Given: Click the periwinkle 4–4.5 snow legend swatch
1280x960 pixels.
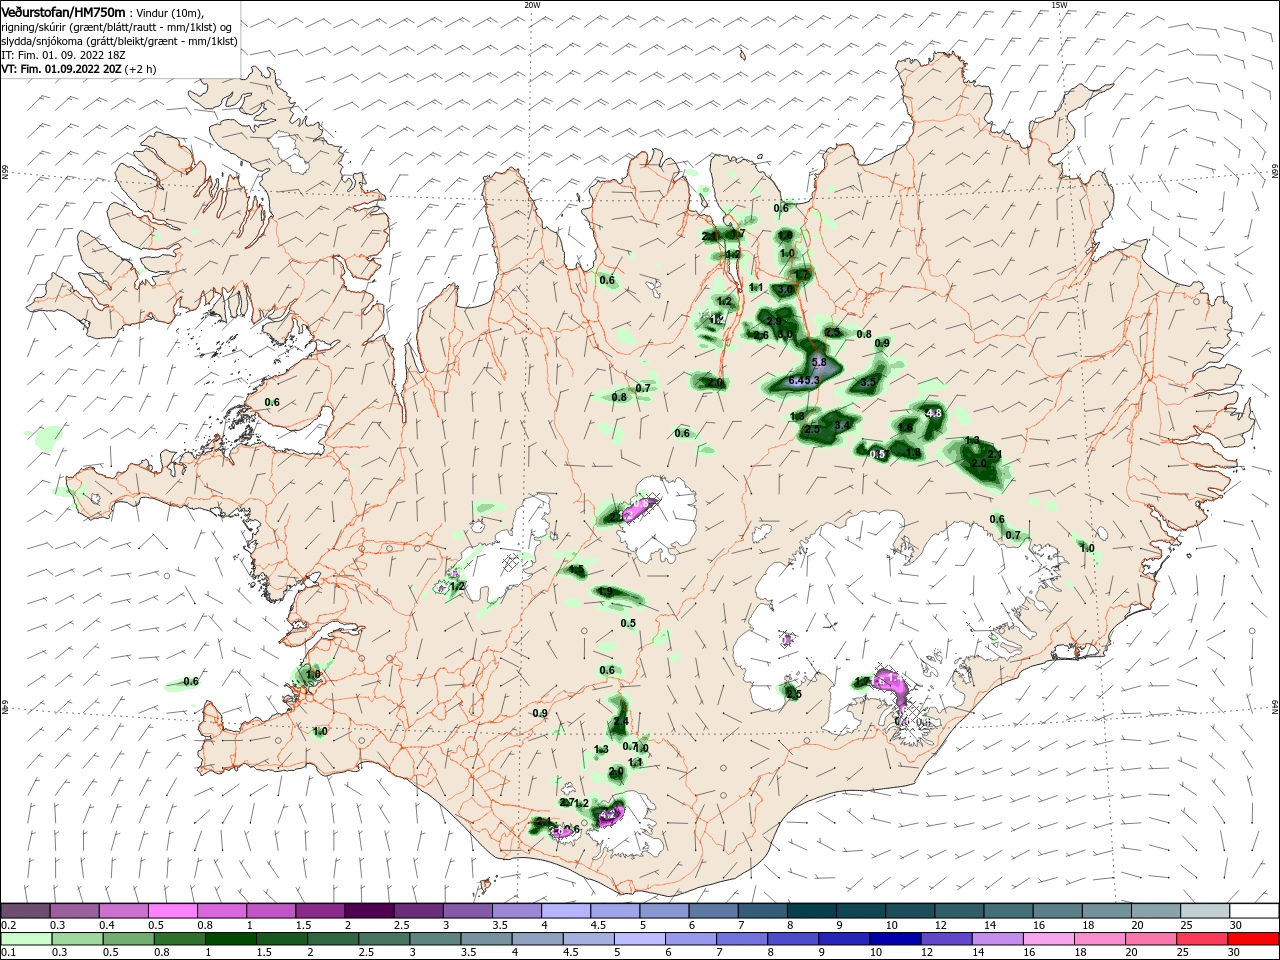Looking at the screenshot, I should 565,911.
